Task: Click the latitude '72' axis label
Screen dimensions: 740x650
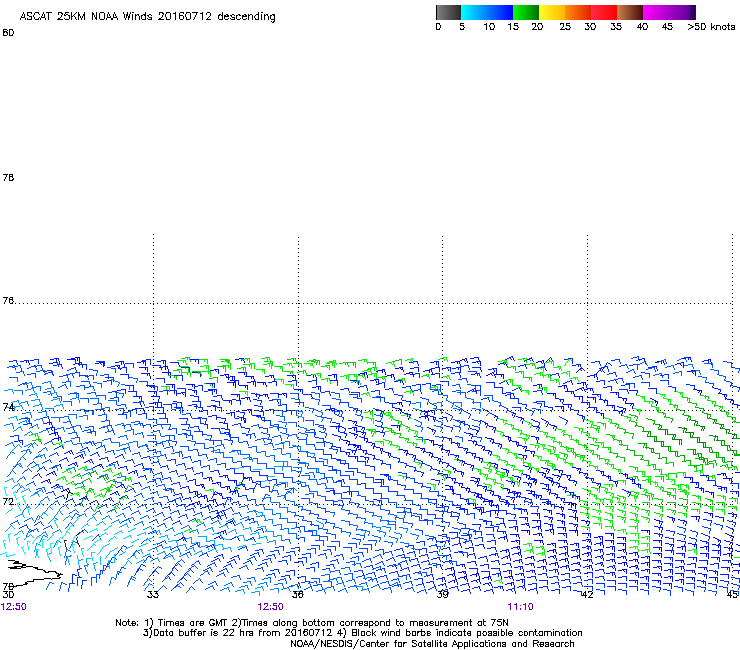Action: [8, 501]
